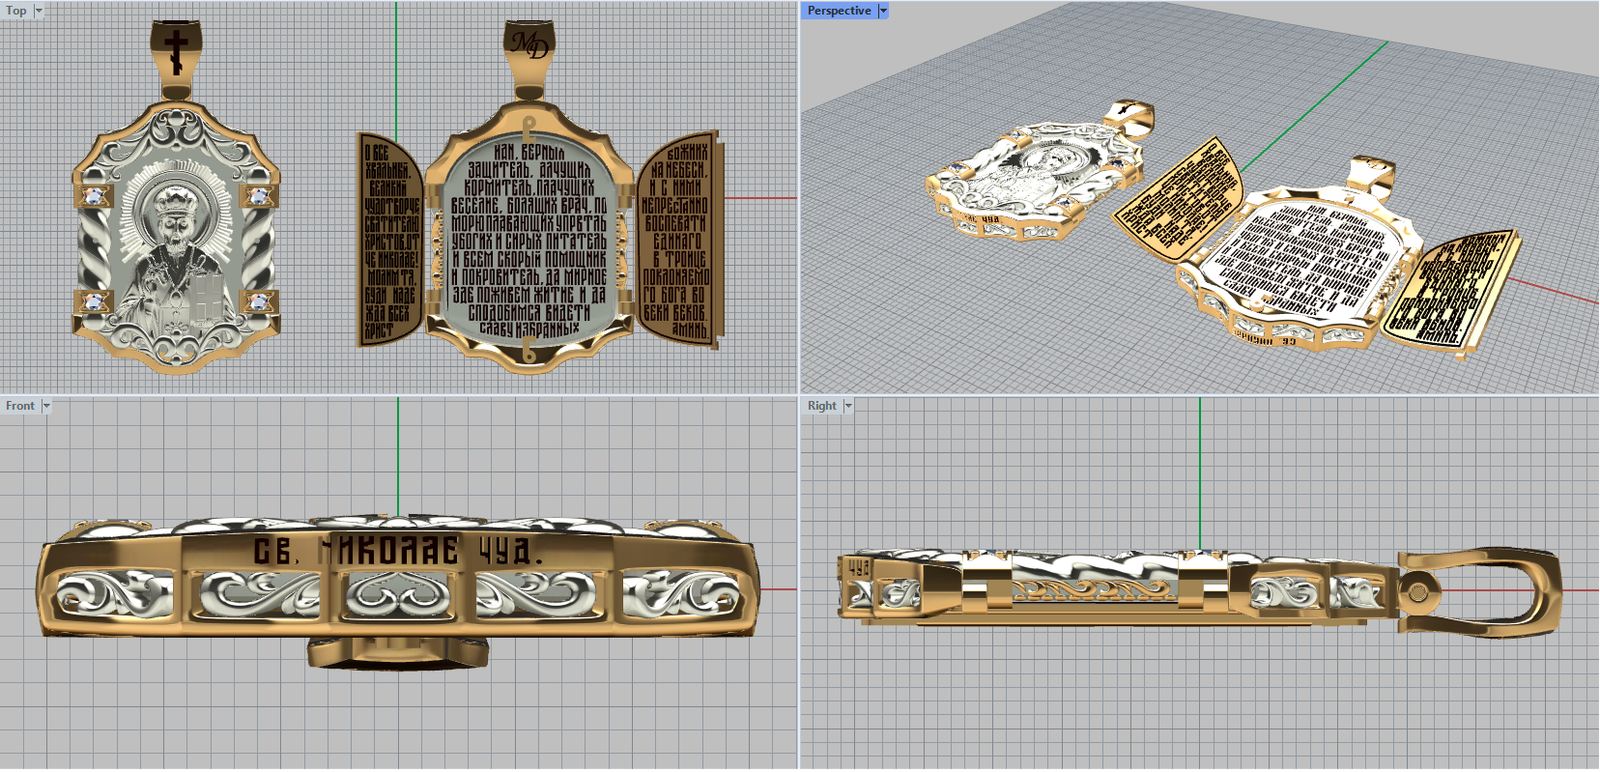Select the lower-right gemstone on the closed pendant

tap(258, 301)
